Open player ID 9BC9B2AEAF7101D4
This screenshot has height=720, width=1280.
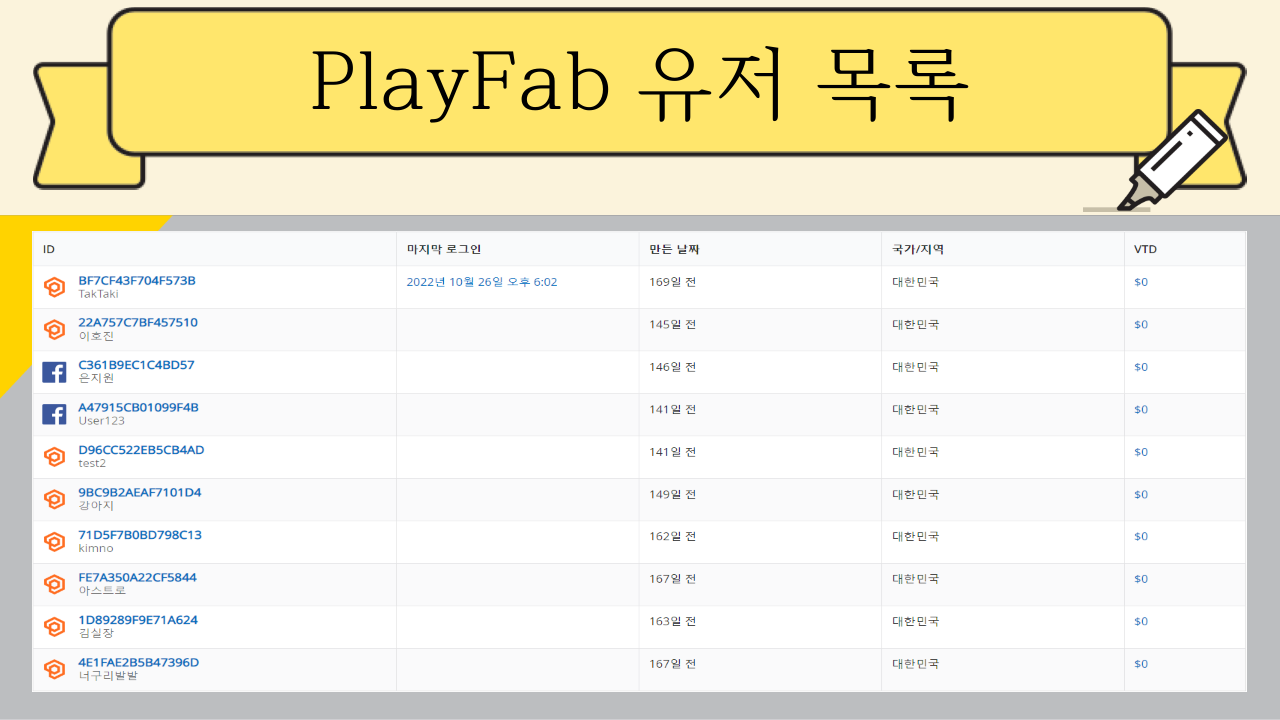tap(140, 493)
